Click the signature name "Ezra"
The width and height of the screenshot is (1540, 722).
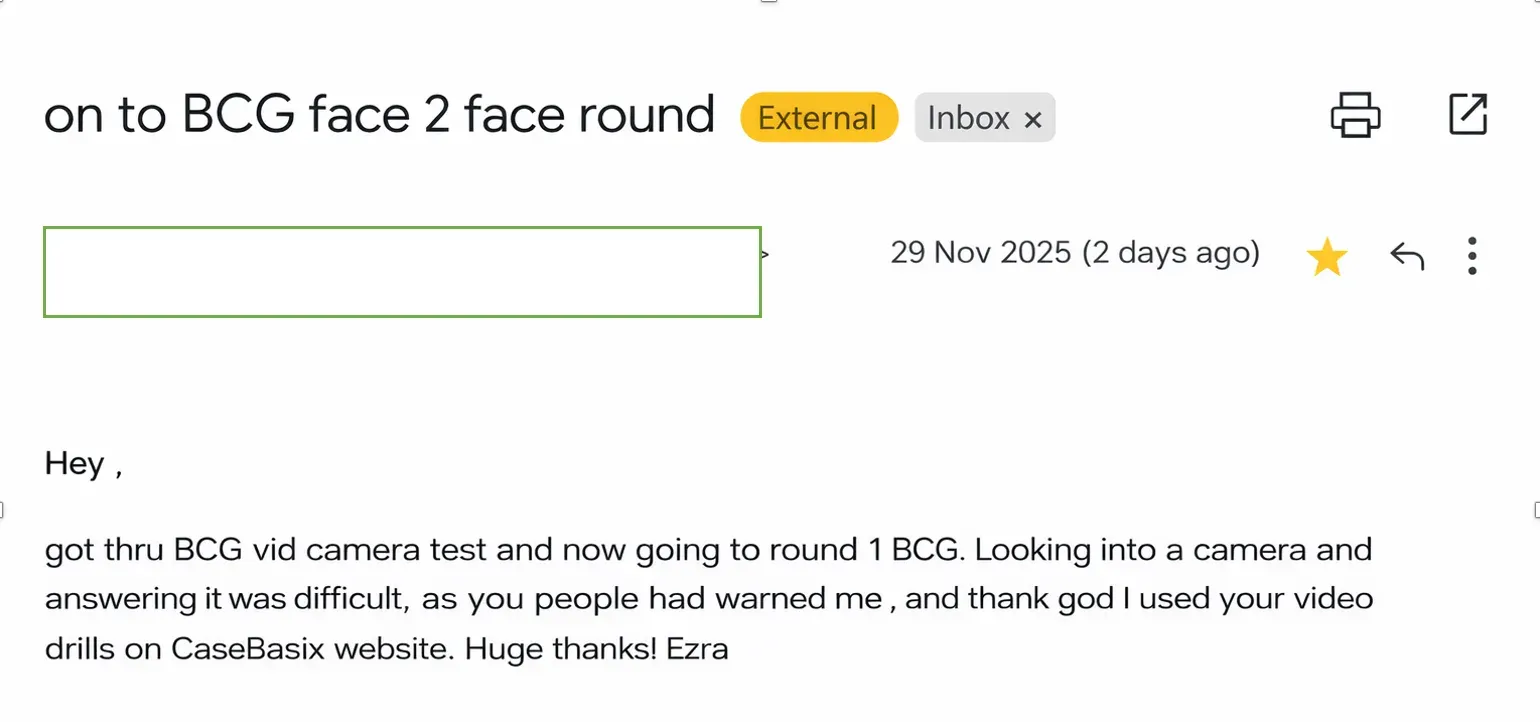coord(698,649)
